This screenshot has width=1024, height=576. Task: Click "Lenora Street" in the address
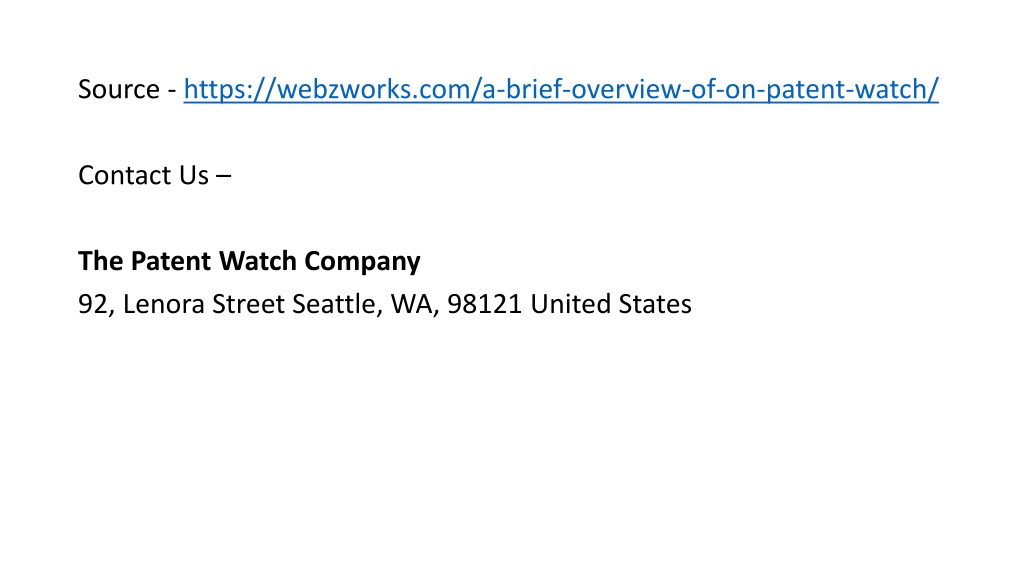point(204,304)
